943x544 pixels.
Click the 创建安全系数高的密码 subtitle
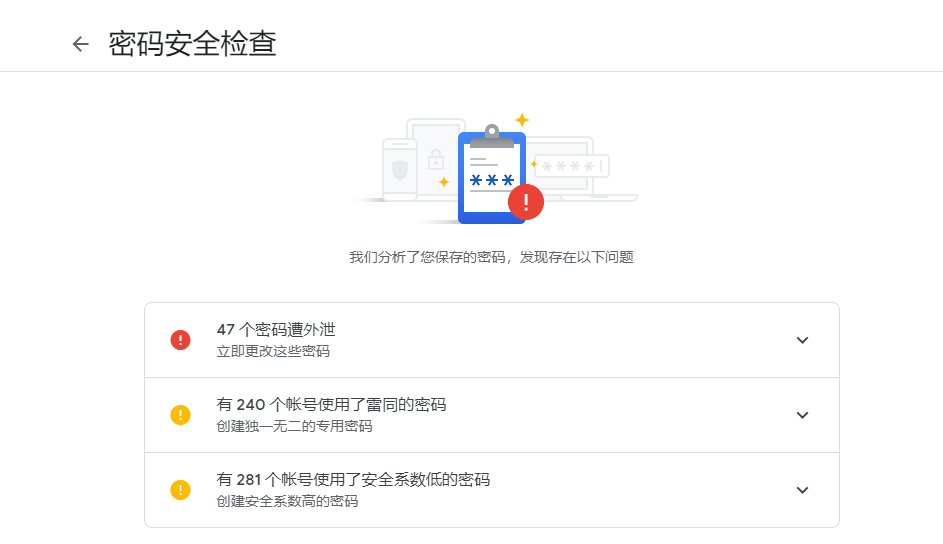pyautogui.click(x=287, y=501)
